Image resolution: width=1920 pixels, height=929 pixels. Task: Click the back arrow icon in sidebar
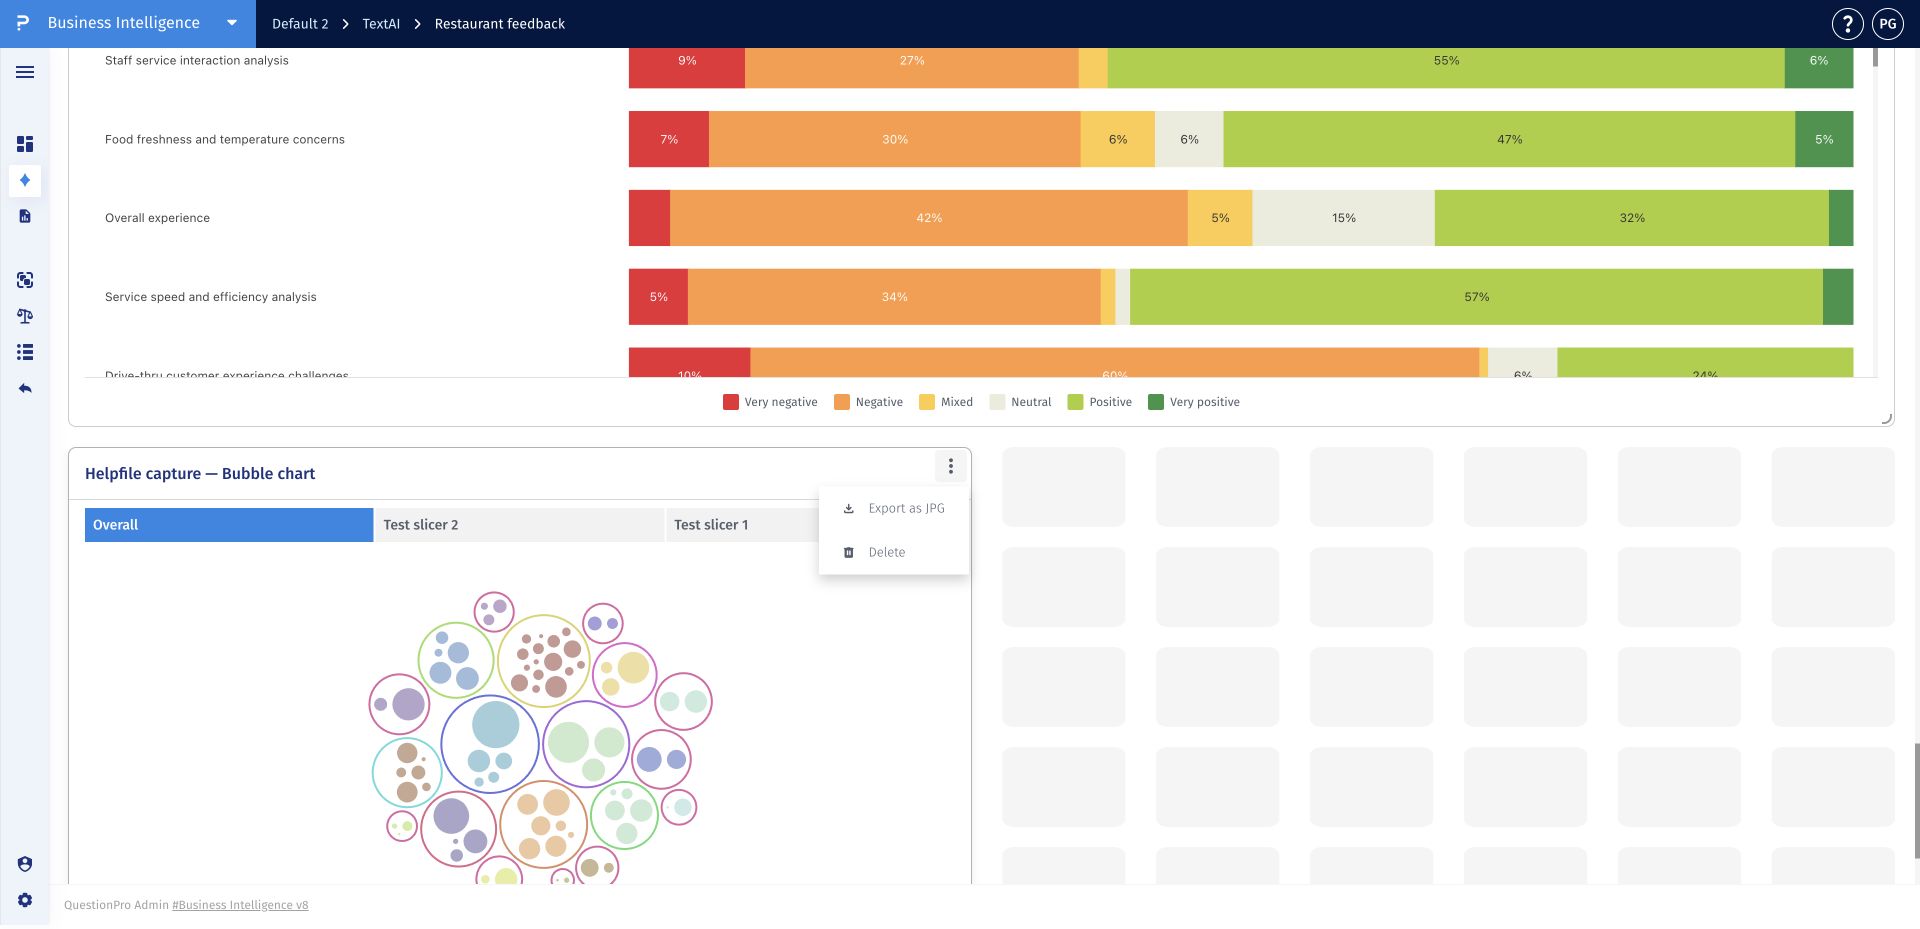pos(25,388)
